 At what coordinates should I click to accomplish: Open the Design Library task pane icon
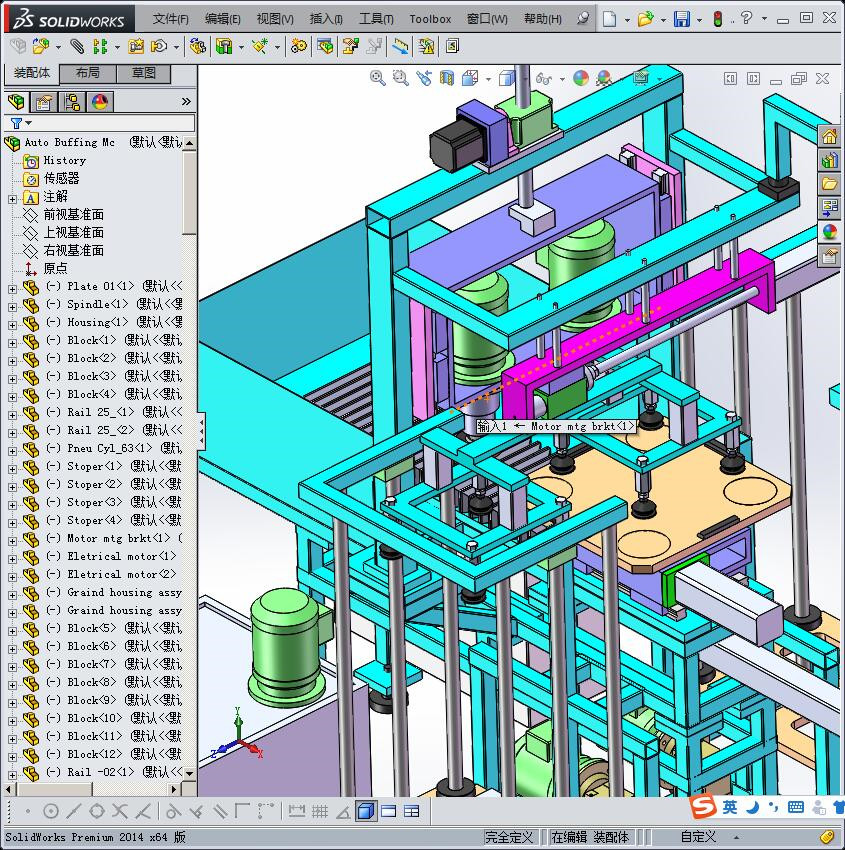pos(829,160)
